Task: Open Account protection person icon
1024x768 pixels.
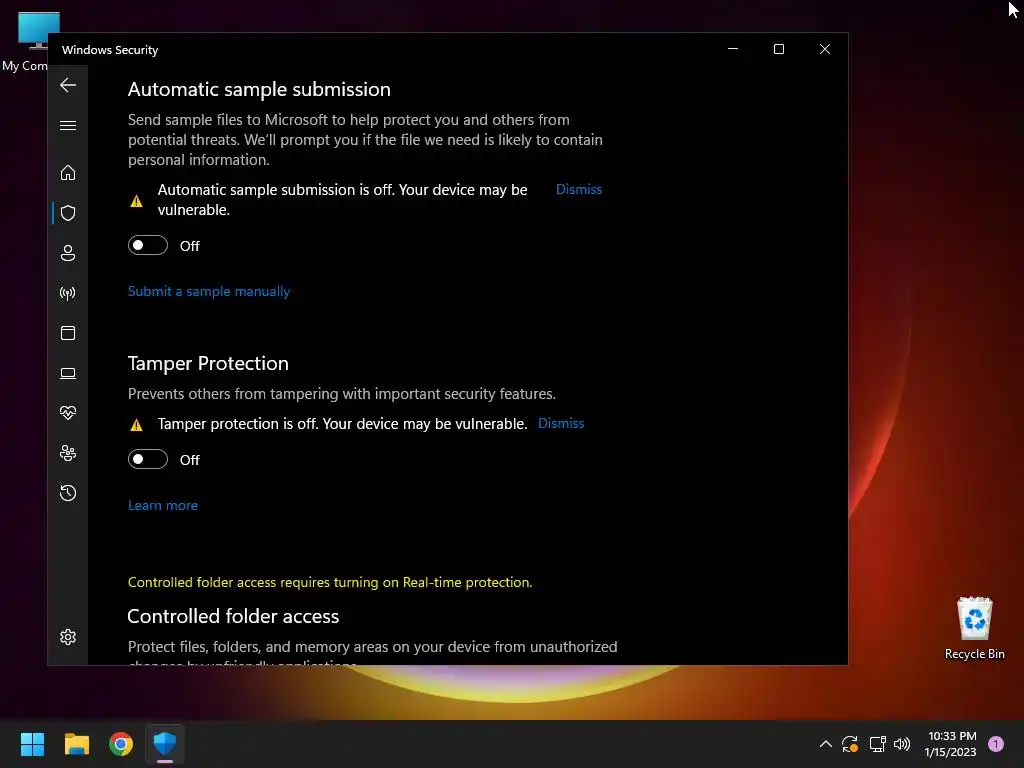Action: (x=68, y=253)
